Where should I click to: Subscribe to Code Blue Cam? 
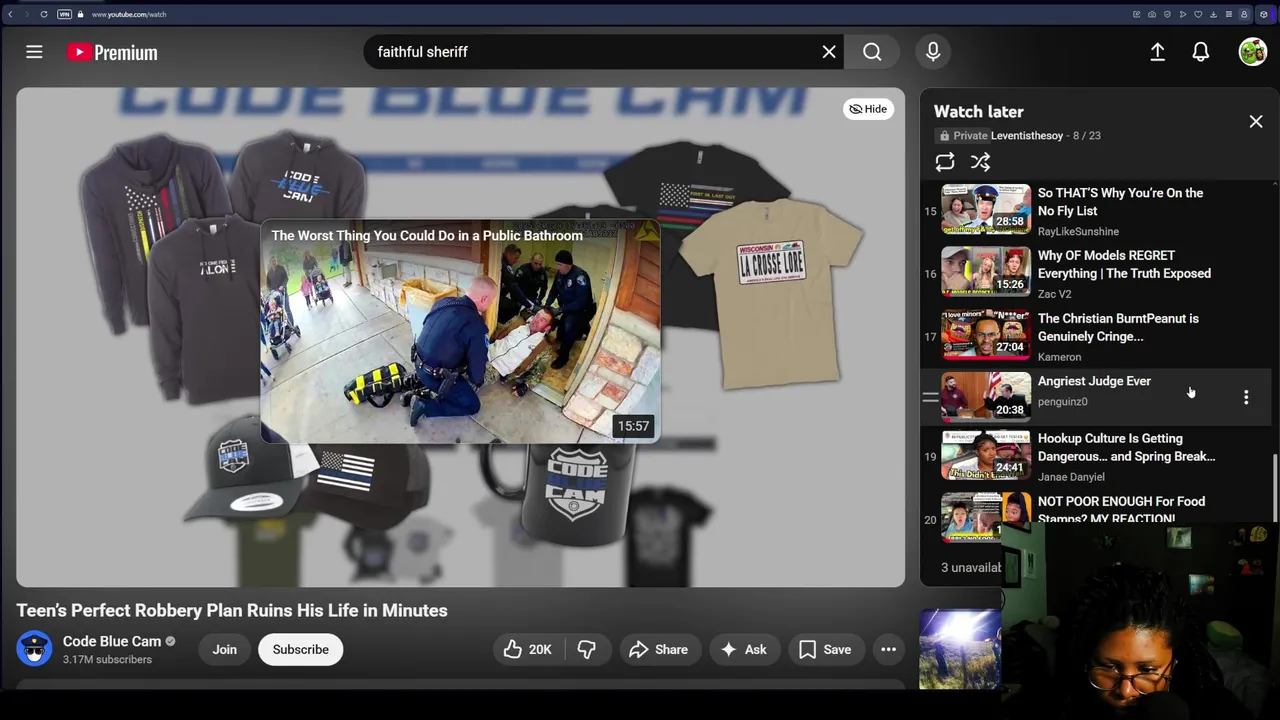tap(301, 650)
